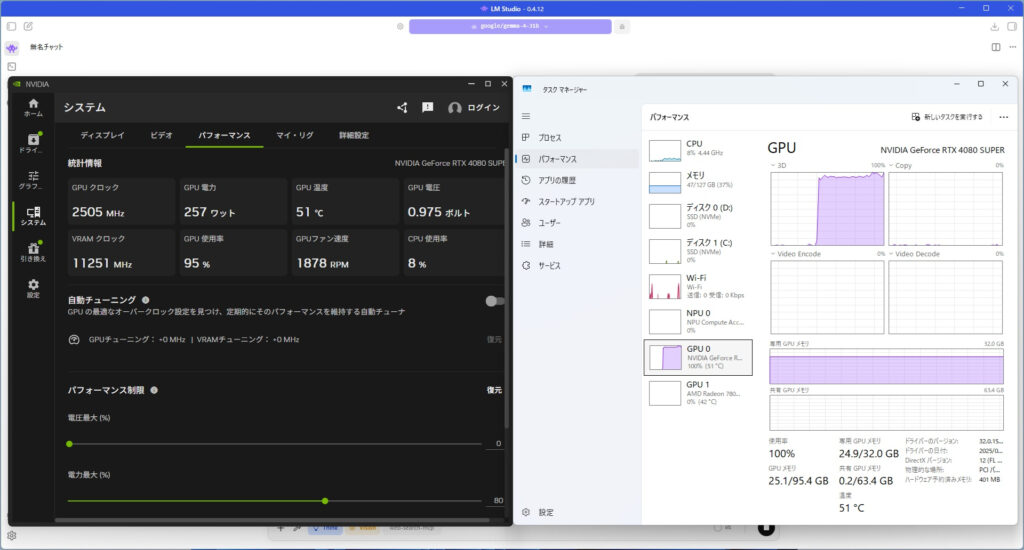Click 新しいタスクを実行する button
1024x550 pixels.
(946, 117)
